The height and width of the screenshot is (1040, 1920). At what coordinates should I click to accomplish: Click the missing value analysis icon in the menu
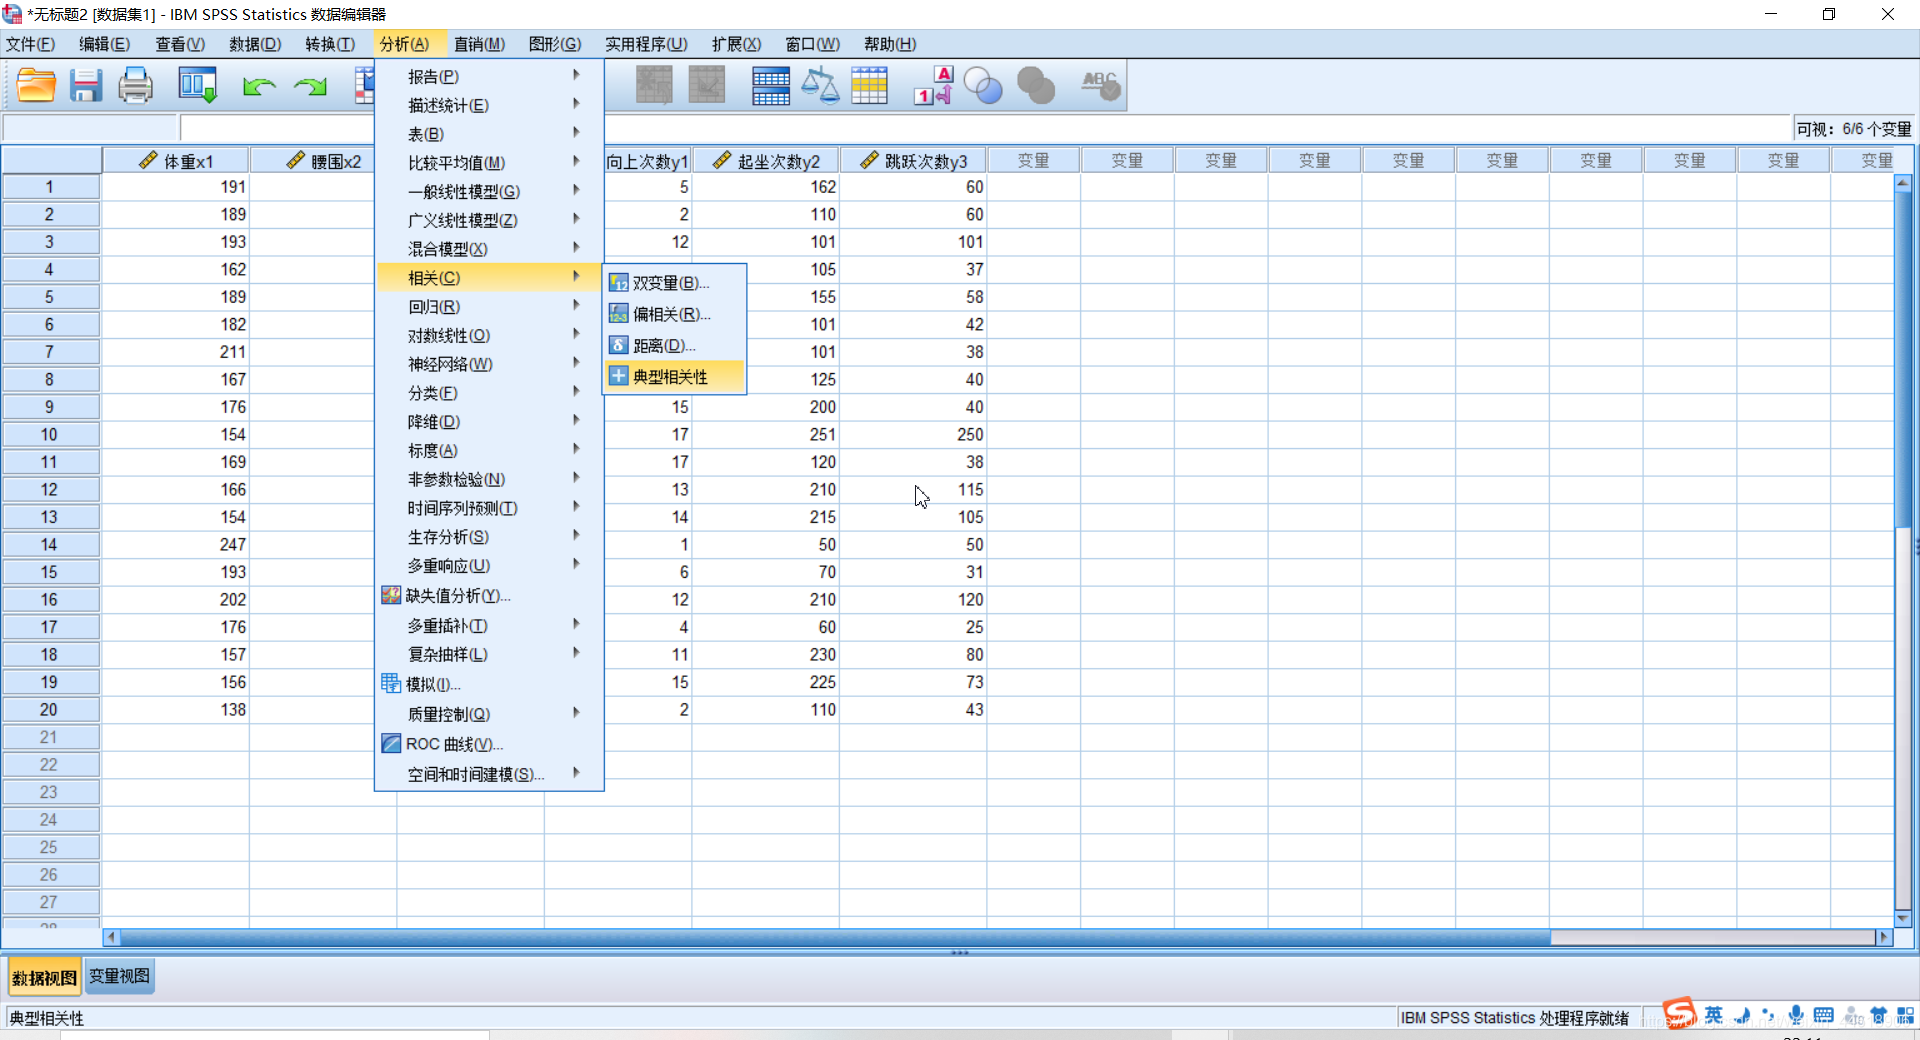391,595
